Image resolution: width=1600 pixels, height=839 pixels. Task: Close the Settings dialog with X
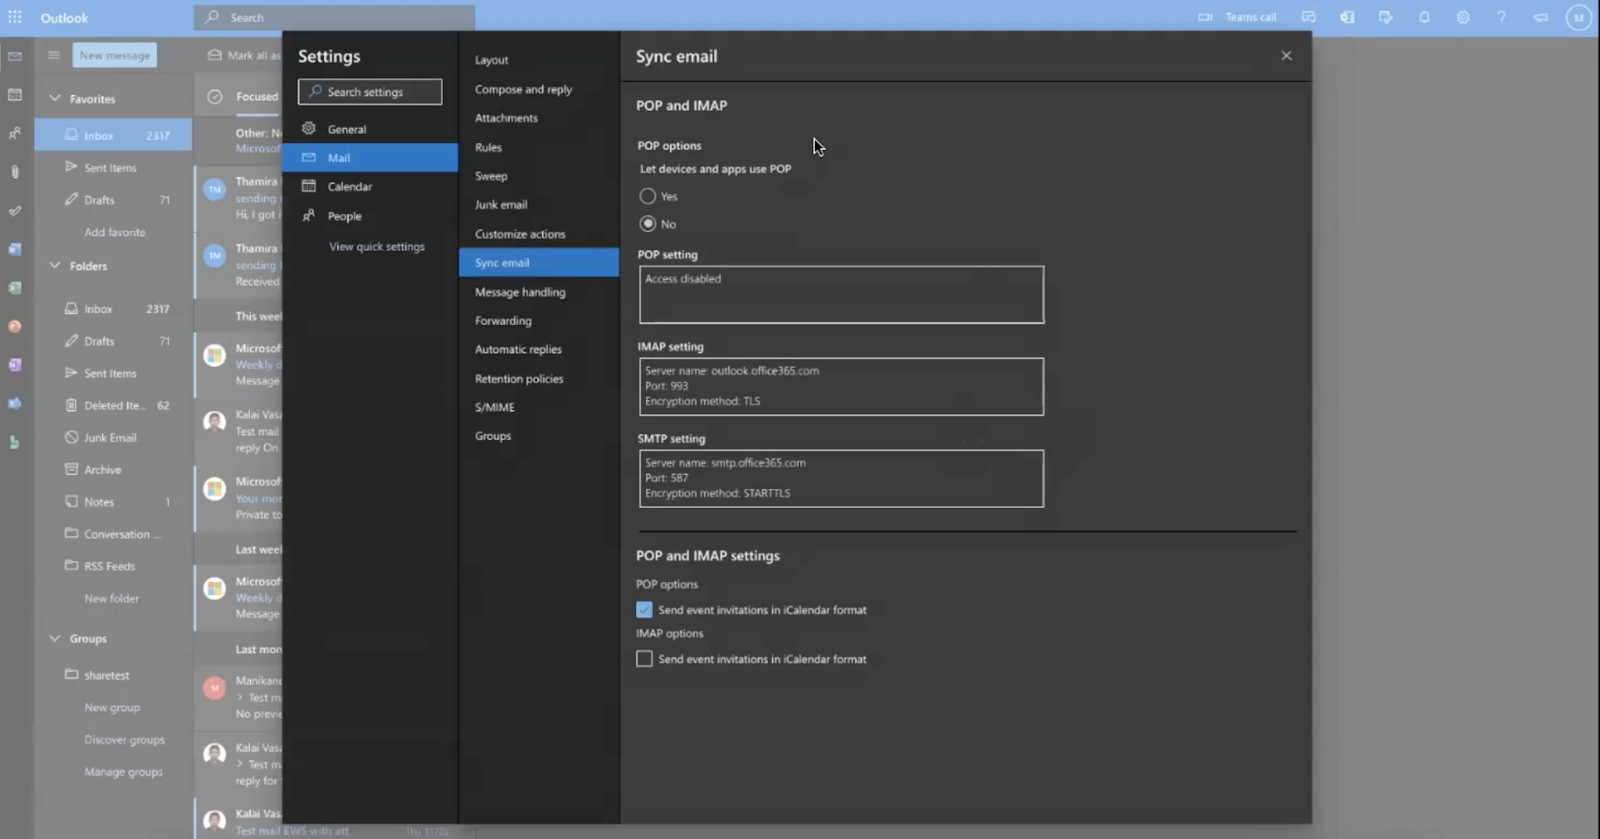1286,56
